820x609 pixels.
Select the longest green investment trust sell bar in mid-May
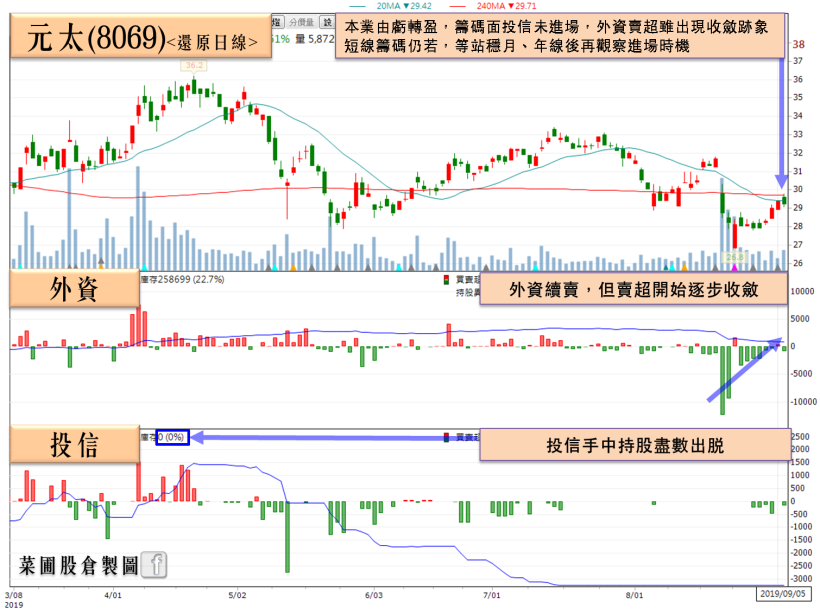(287, 537)
